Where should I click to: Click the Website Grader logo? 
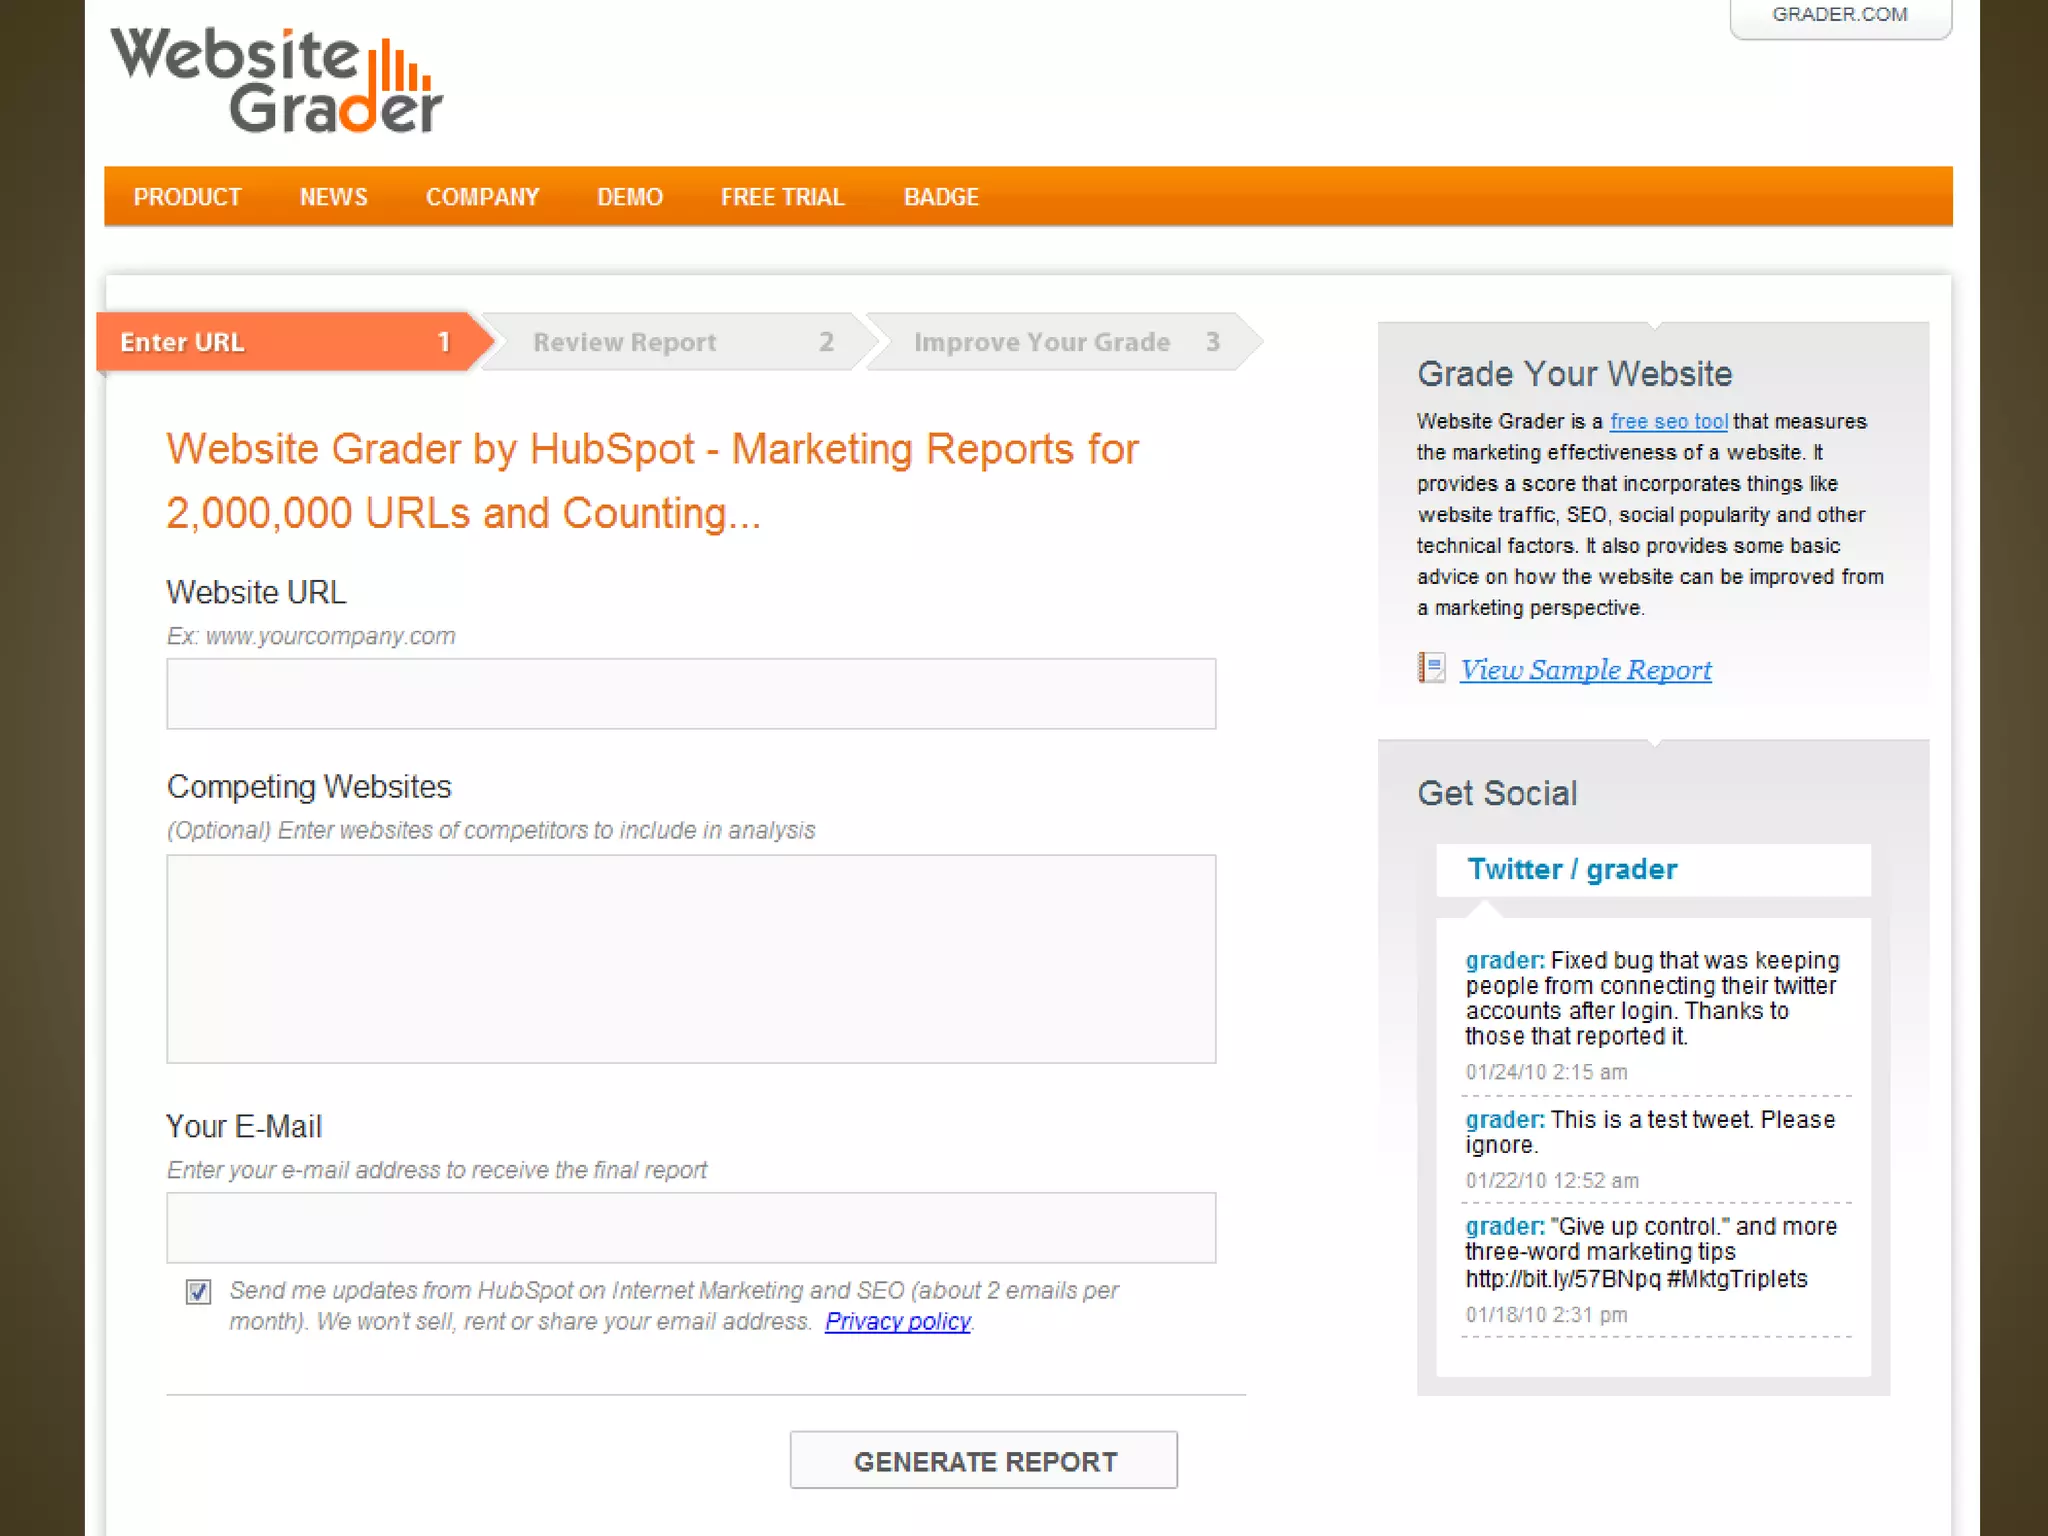276,80
